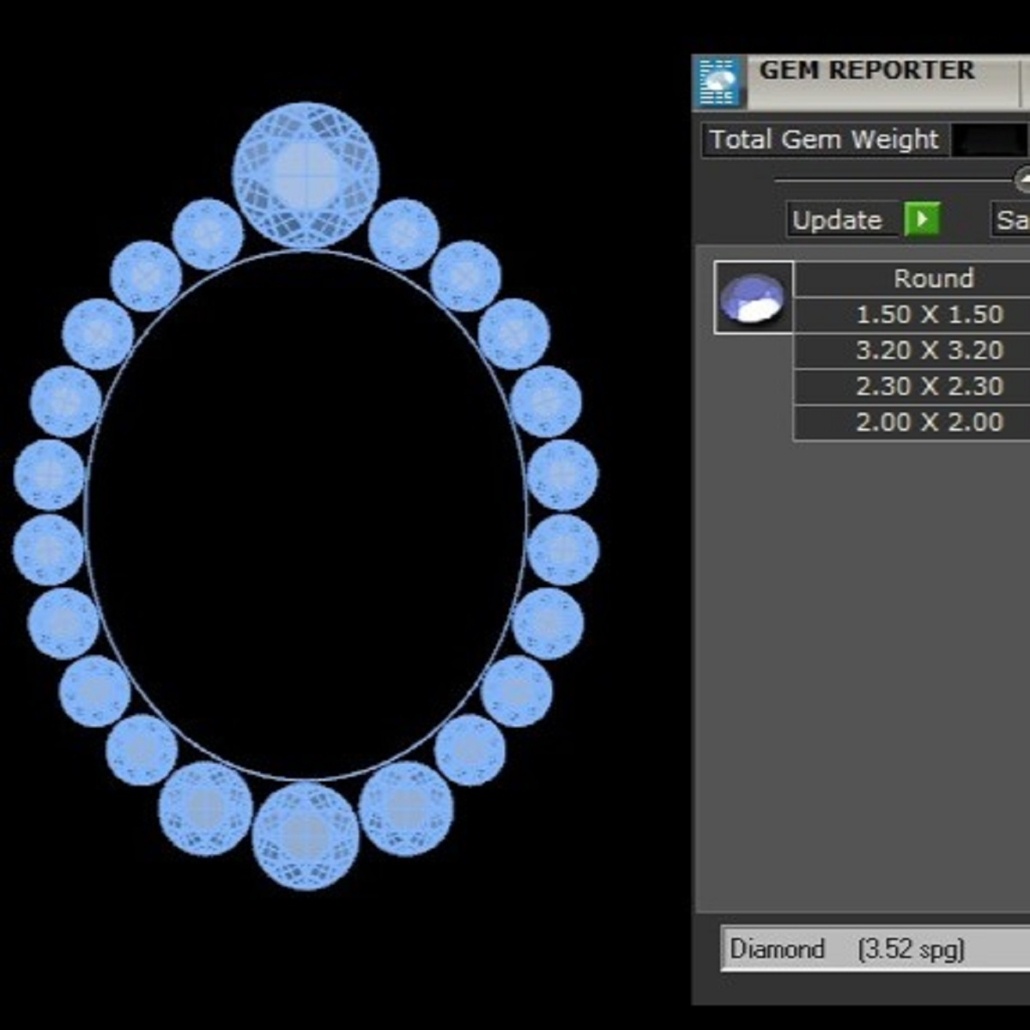Open the GEM REPORTER tab
Viewport: 1030px width, 1030px height.
point(866,72)
